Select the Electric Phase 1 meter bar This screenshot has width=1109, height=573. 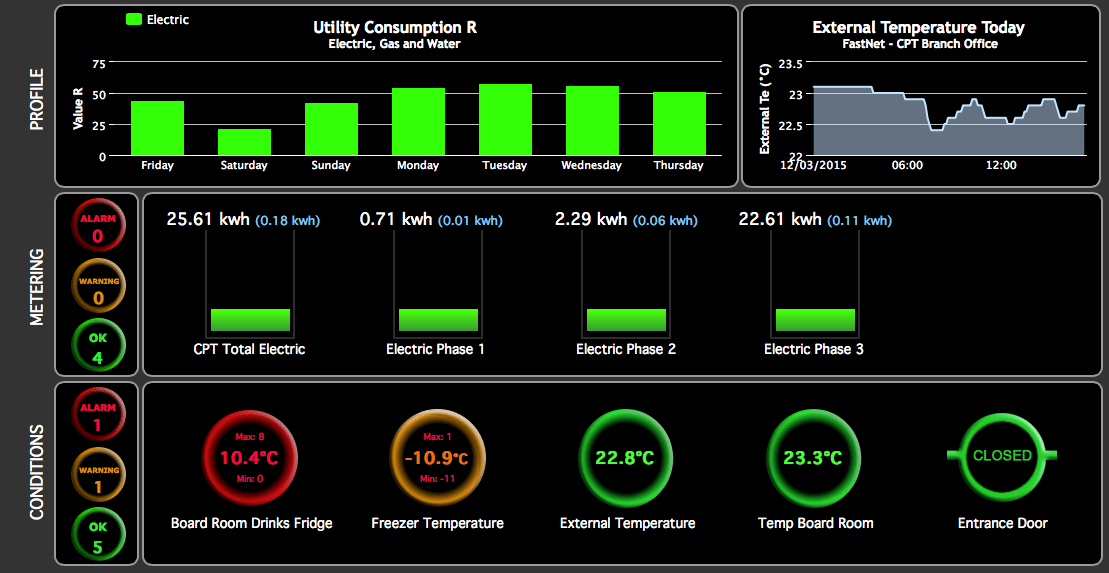[x=438, y=320]
